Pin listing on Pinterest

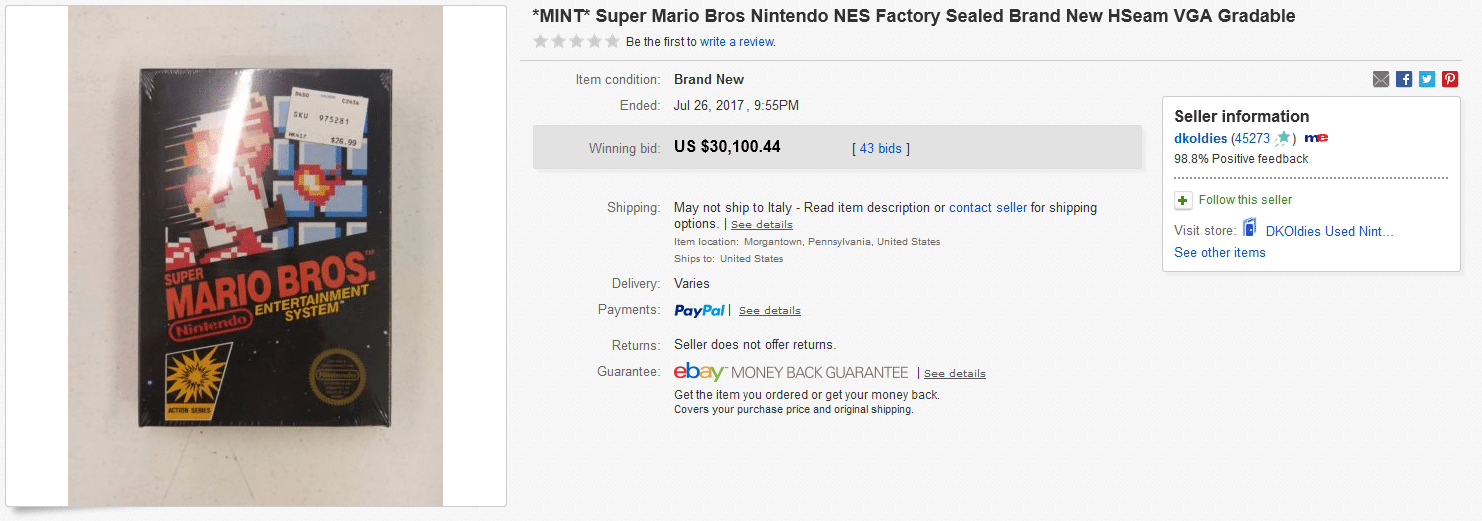tap(1450, 80)
